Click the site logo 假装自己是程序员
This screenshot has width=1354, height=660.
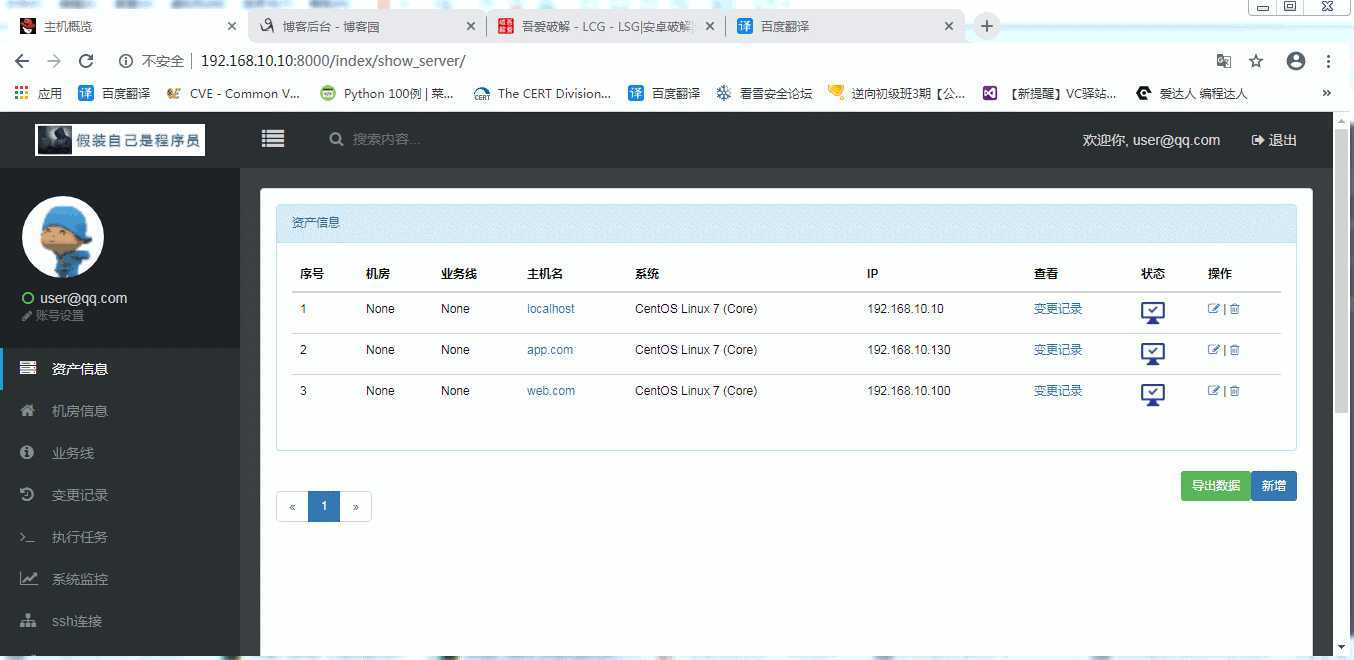point(120,140)
